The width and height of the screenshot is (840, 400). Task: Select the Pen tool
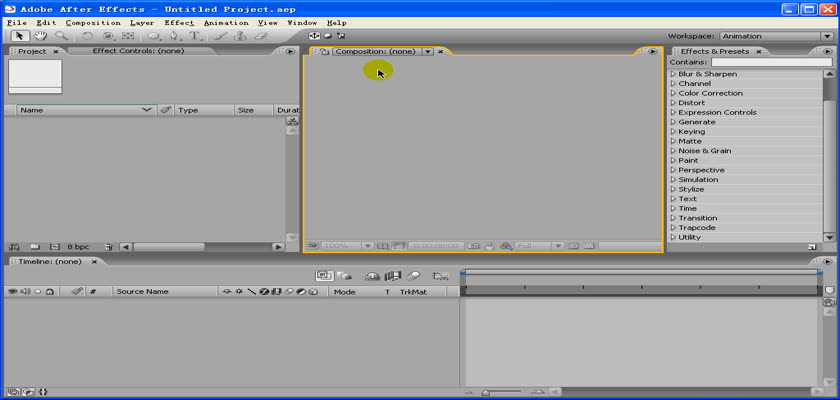(175, 36)
